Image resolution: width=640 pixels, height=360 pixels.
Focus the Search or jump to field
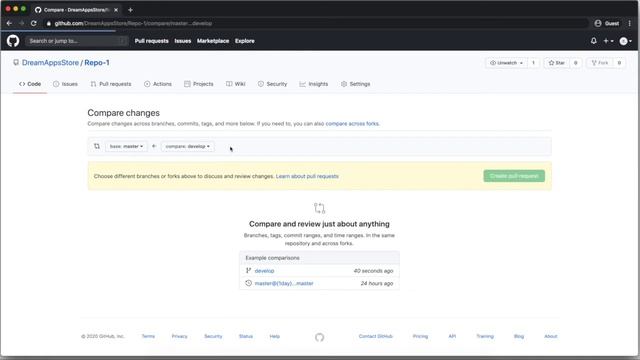coord(76,41)
